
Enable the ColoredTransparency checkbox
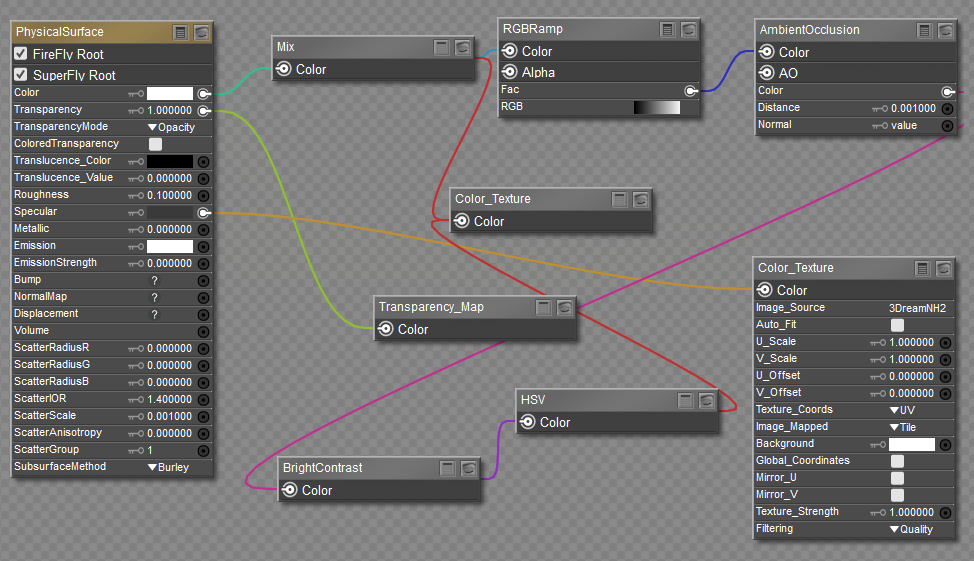[155, 144]
